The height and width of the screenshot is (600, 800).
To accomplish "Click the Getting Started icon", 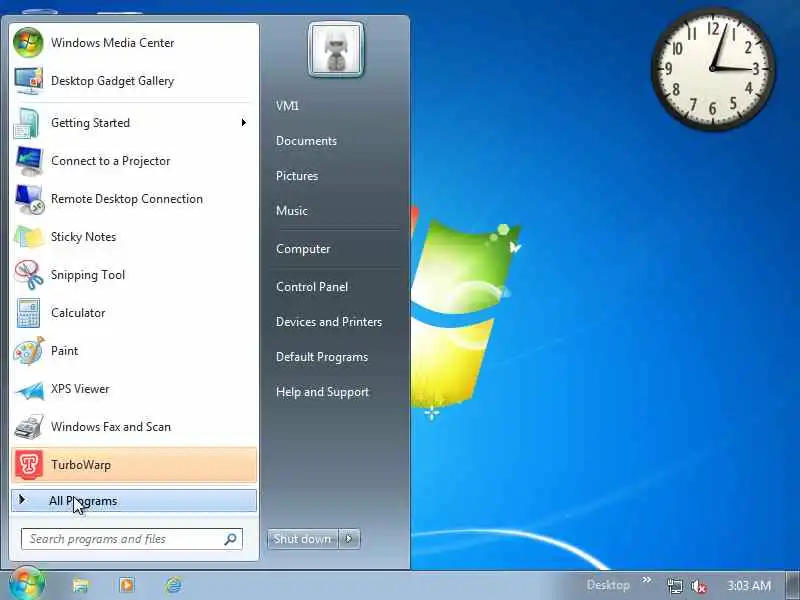I will (27, 123).
